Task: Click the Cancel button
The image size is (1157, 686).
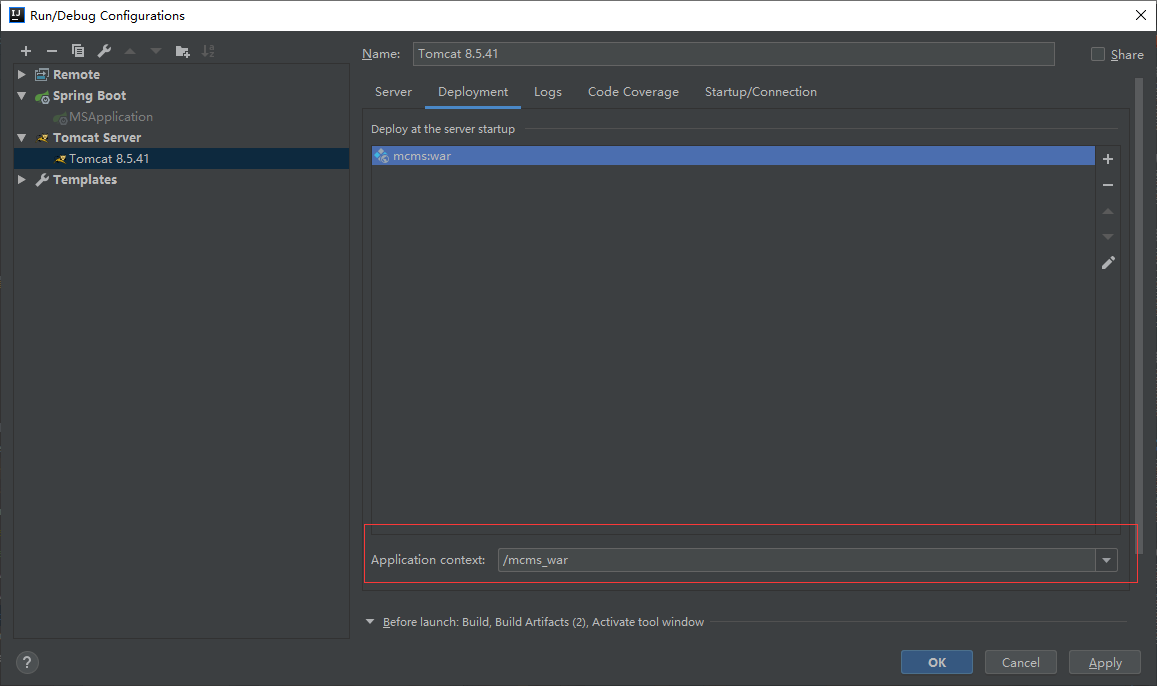Action: point(1020,662)
